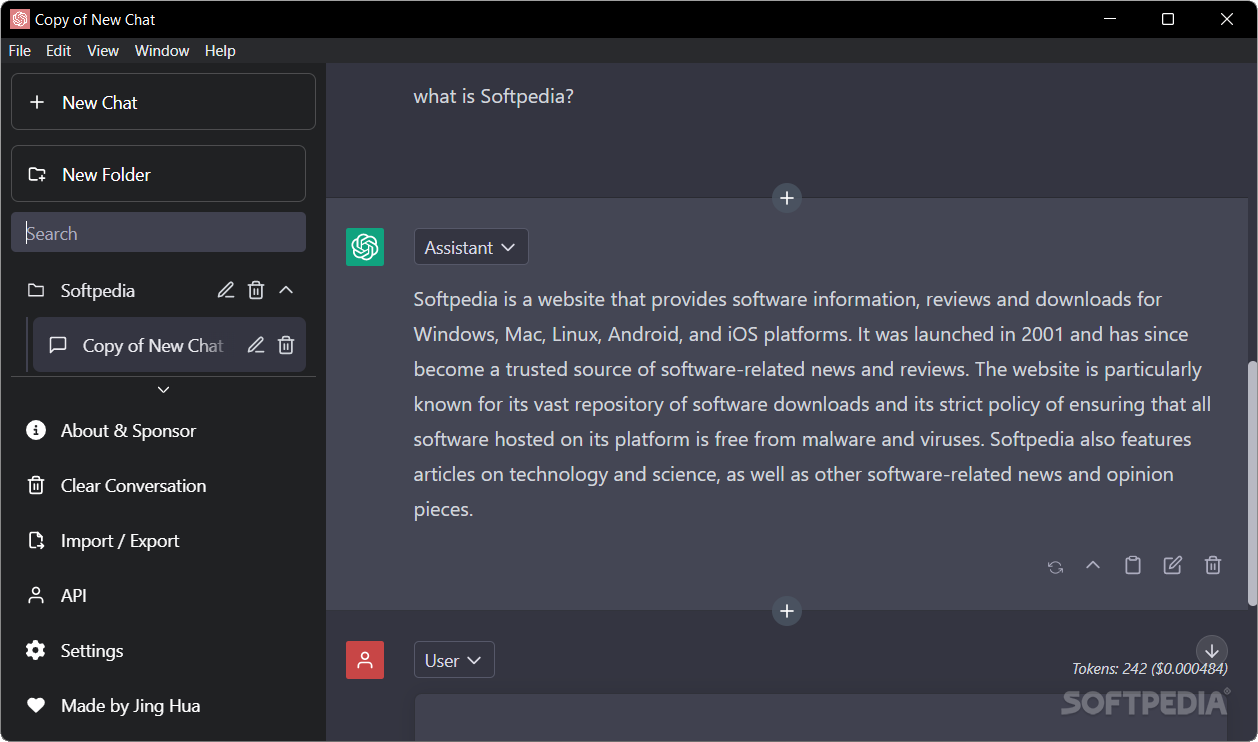
Task: Open the API settings entry
Action: pyautogui.click(x=163, y=595)
